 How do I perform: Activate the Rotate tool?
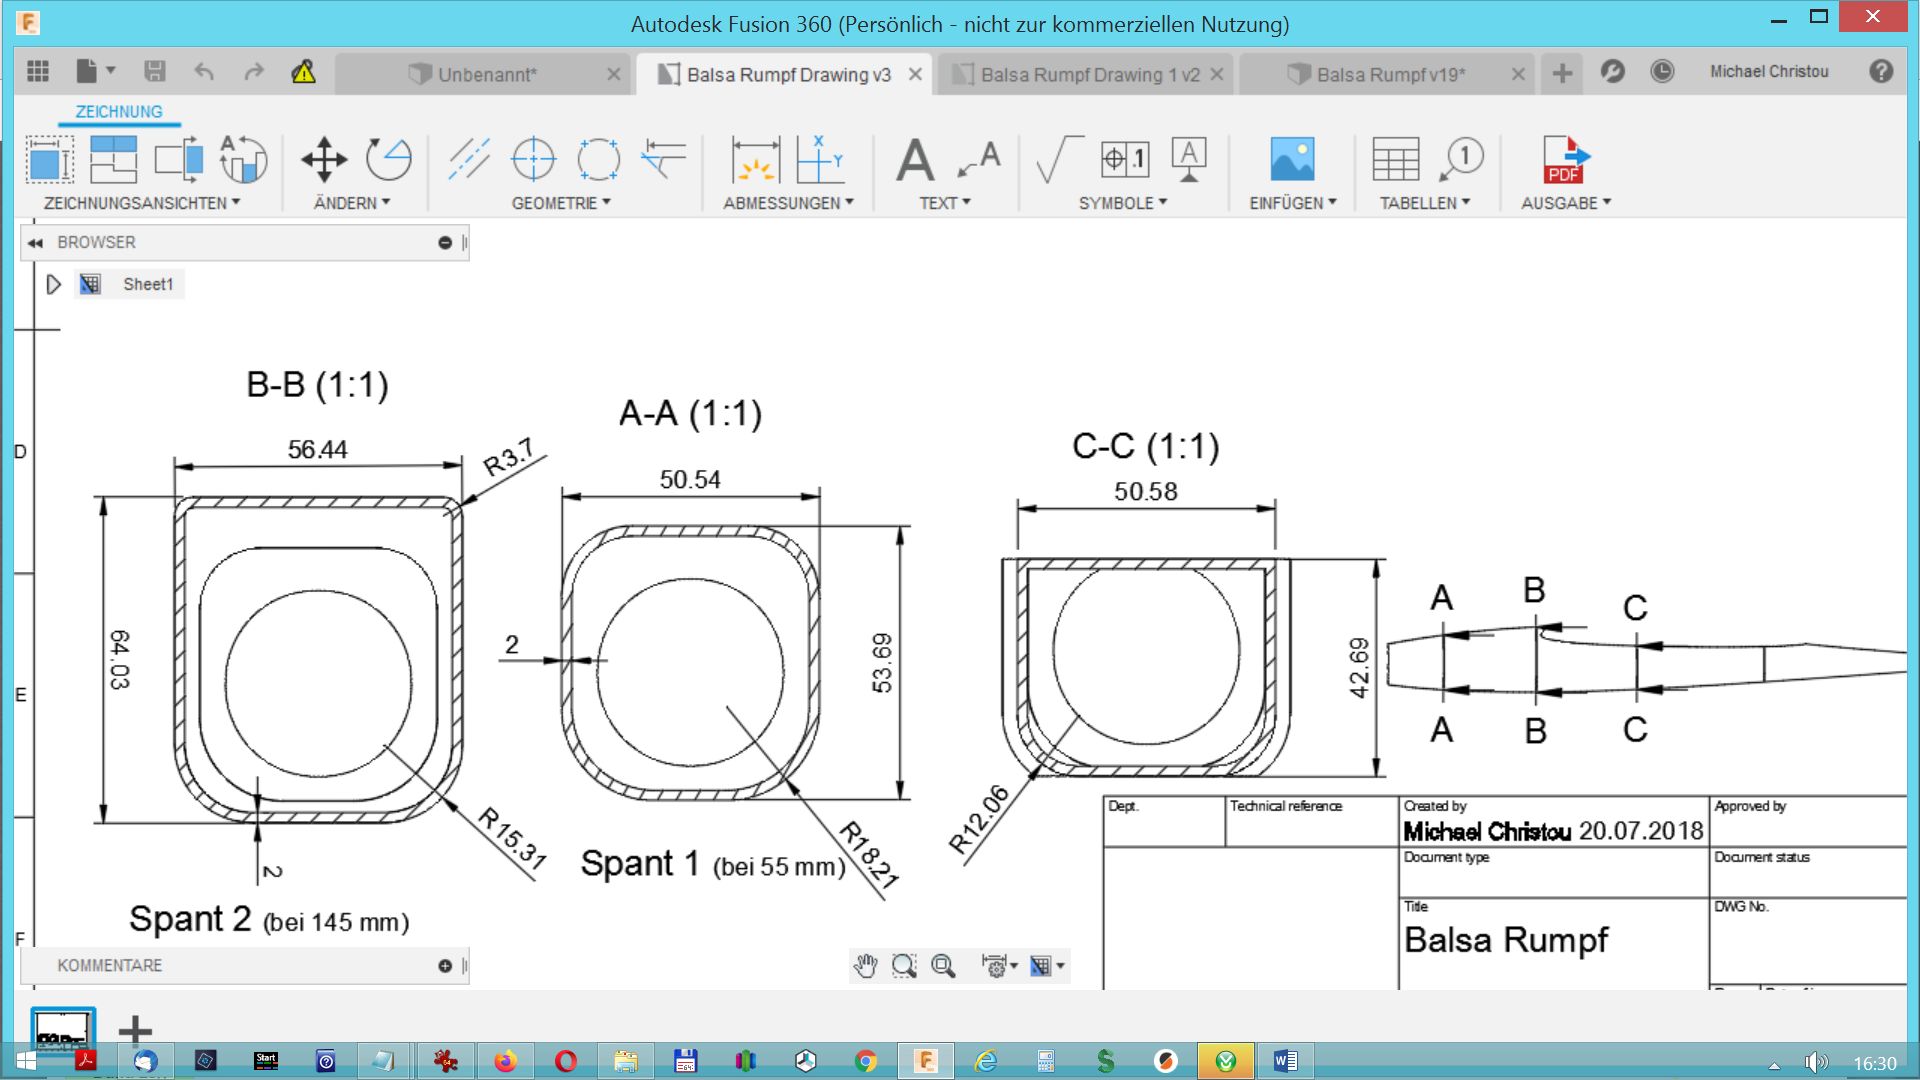[x=388, y=159]
